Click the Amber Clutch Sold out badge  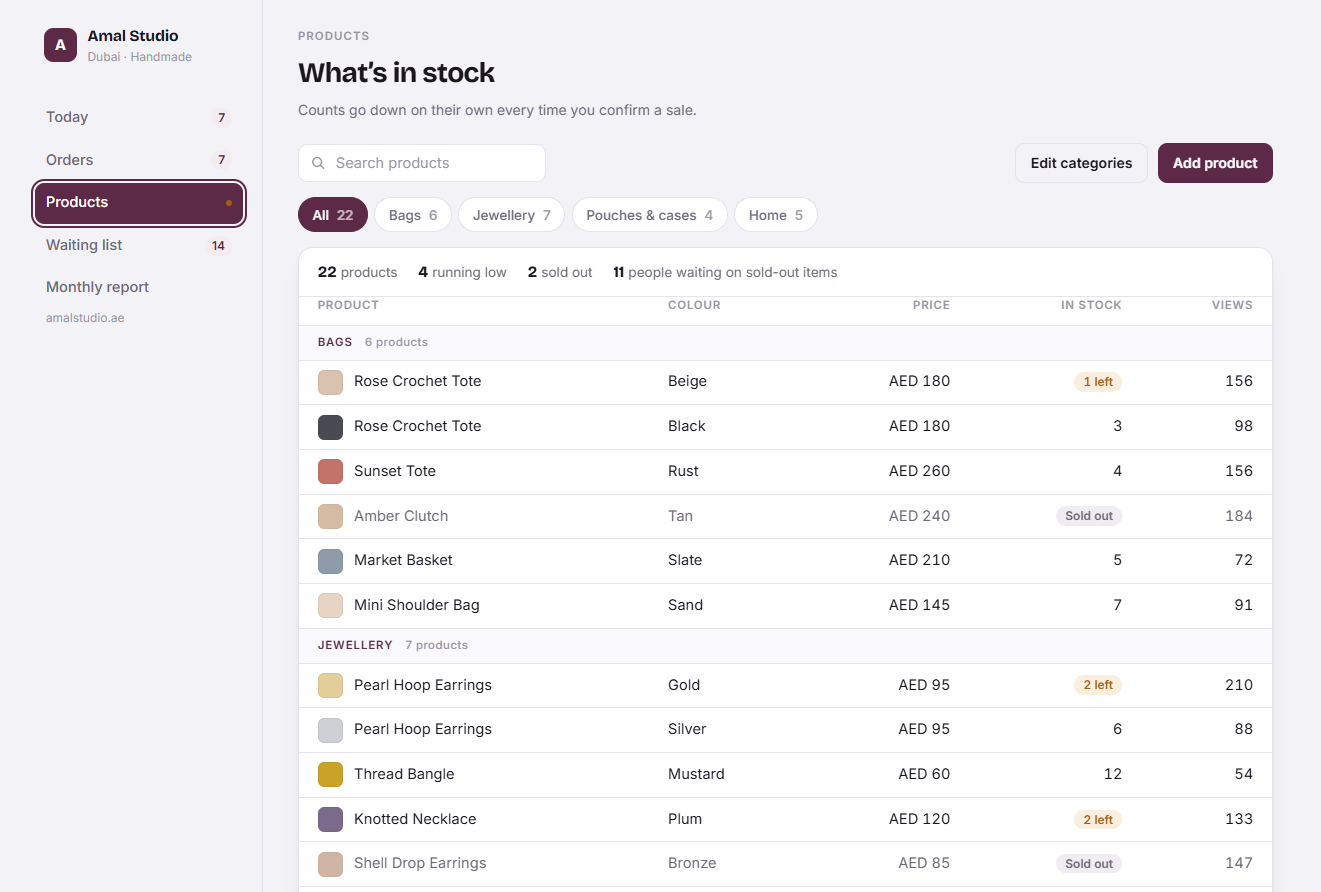tap(1089, 516)
